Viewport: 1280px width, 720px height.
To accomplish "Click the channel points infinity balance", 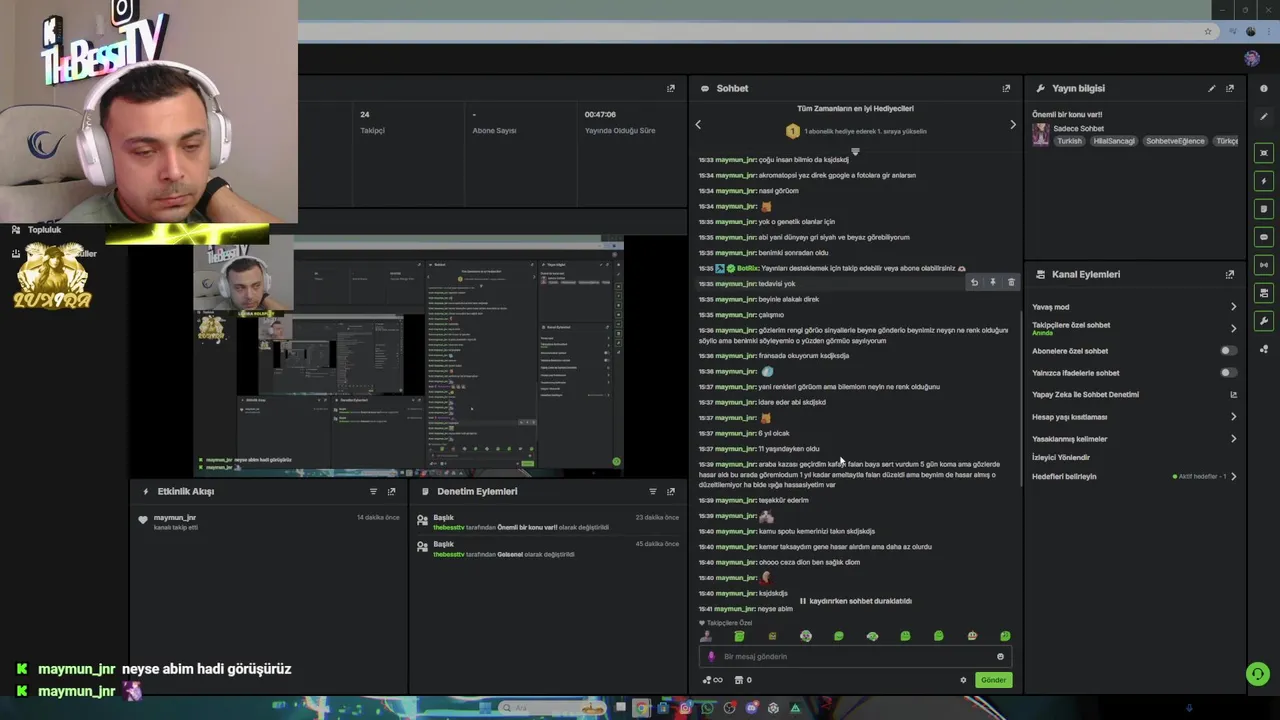I will (712, 680).
